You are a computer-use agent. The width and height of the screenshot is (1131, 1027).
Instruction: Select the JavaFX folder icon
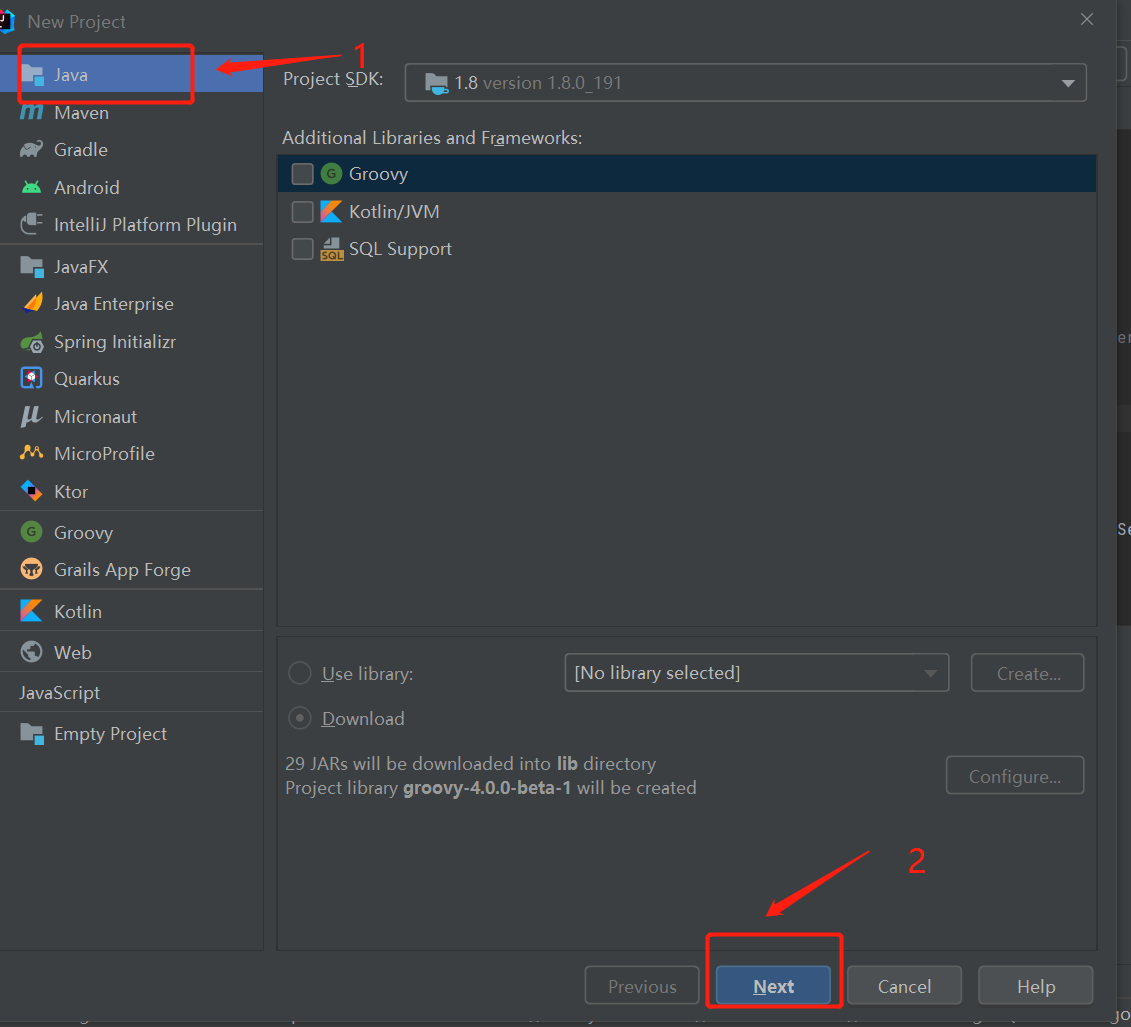(32, 266)
